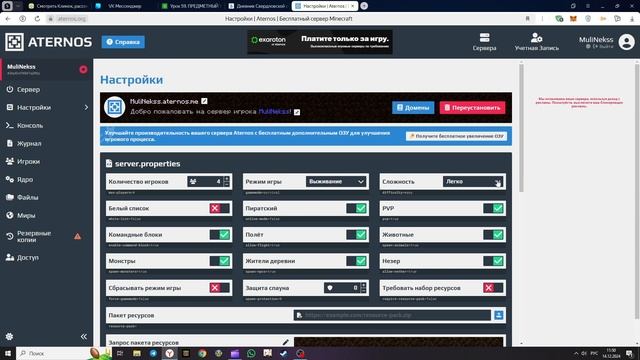Open the Журнал sidebar page
This screenshot has height=360, width=640.
(24, 143)
